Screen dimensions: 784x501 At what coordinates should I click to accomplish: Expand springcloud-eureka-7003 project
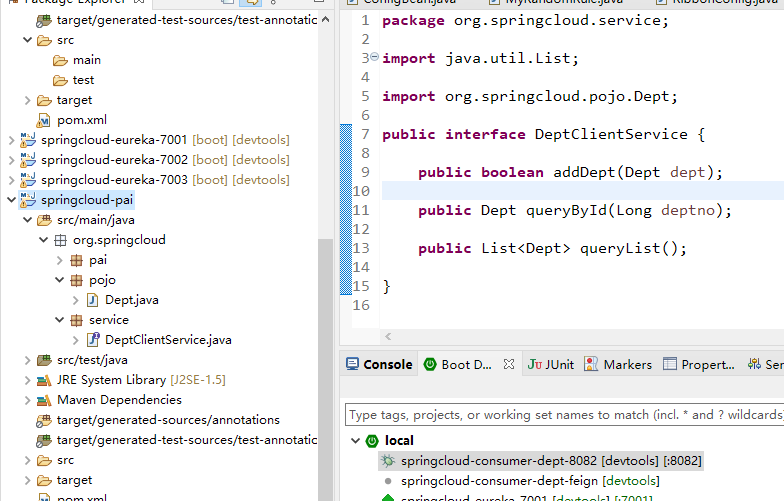[x=12, y=180]
